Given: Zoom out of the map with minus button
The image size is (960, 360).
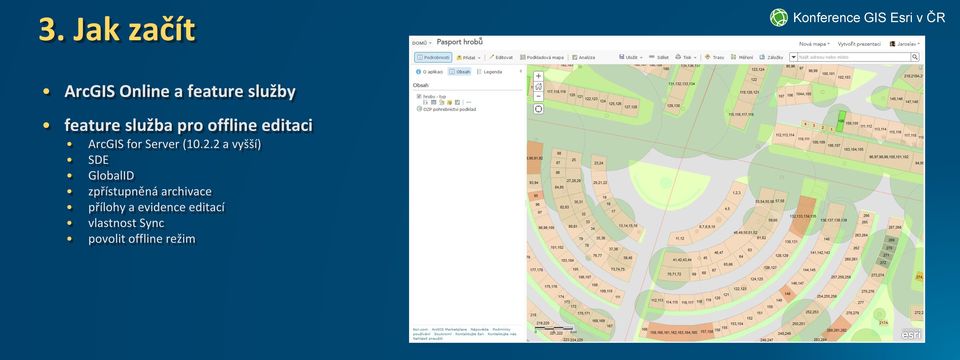Looking at the screenshot, I should 538,96.
